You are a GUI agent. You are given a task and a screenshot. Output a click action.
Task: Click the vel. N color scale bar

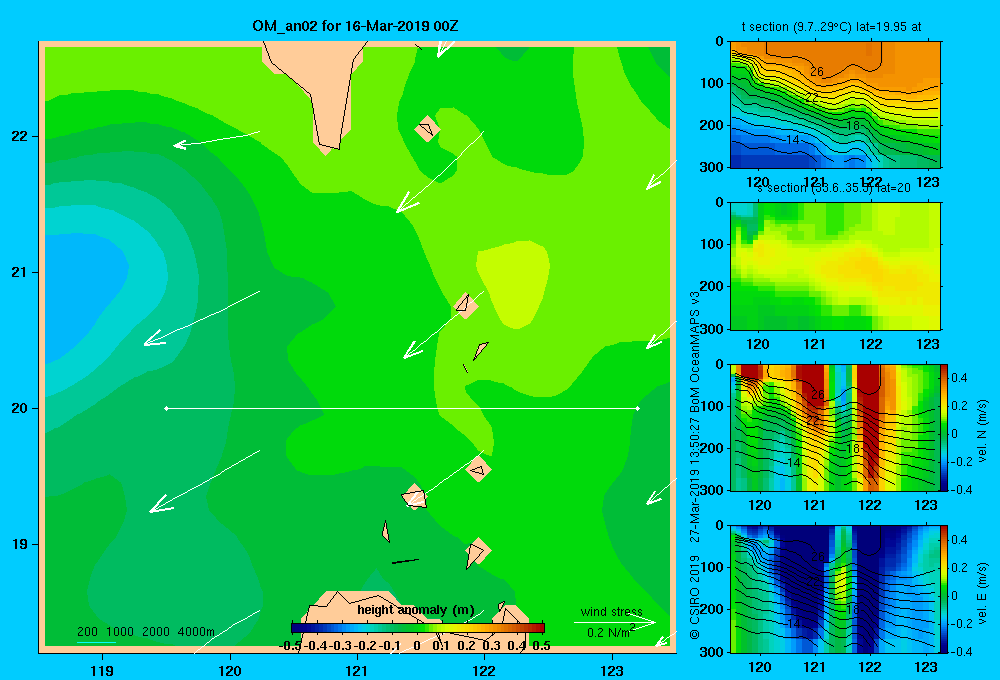(x=944, y=427)
